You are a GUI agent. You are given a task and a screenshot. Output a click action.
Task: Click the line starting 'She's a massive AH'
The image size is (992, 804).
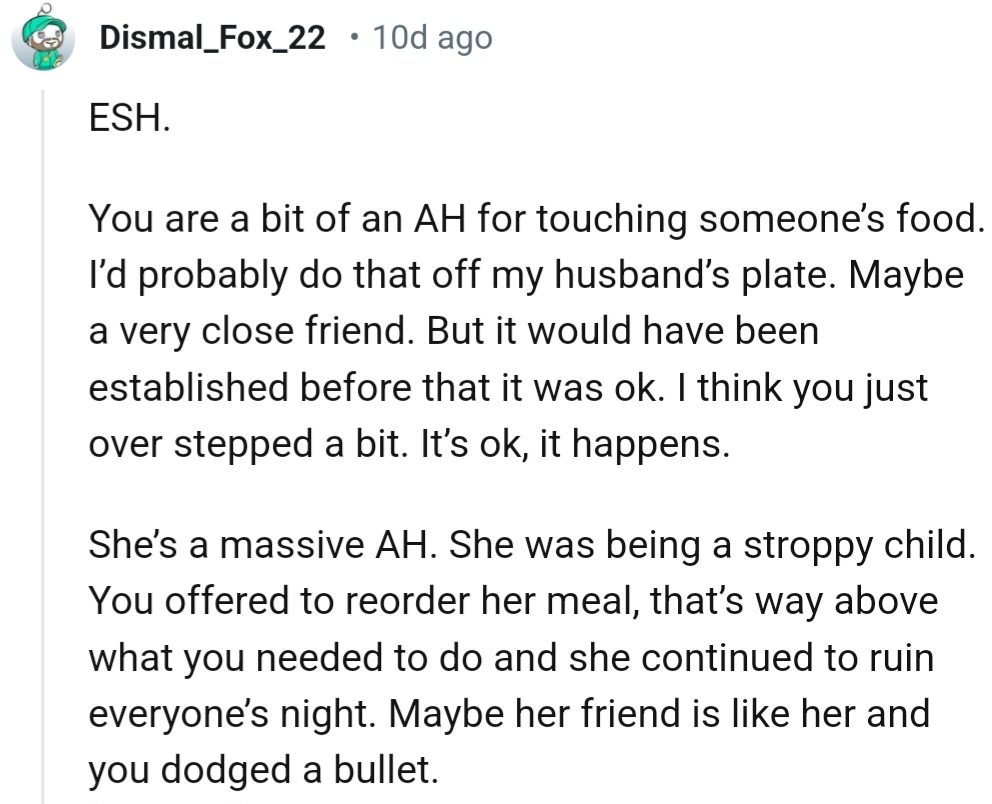pos(529,545)
